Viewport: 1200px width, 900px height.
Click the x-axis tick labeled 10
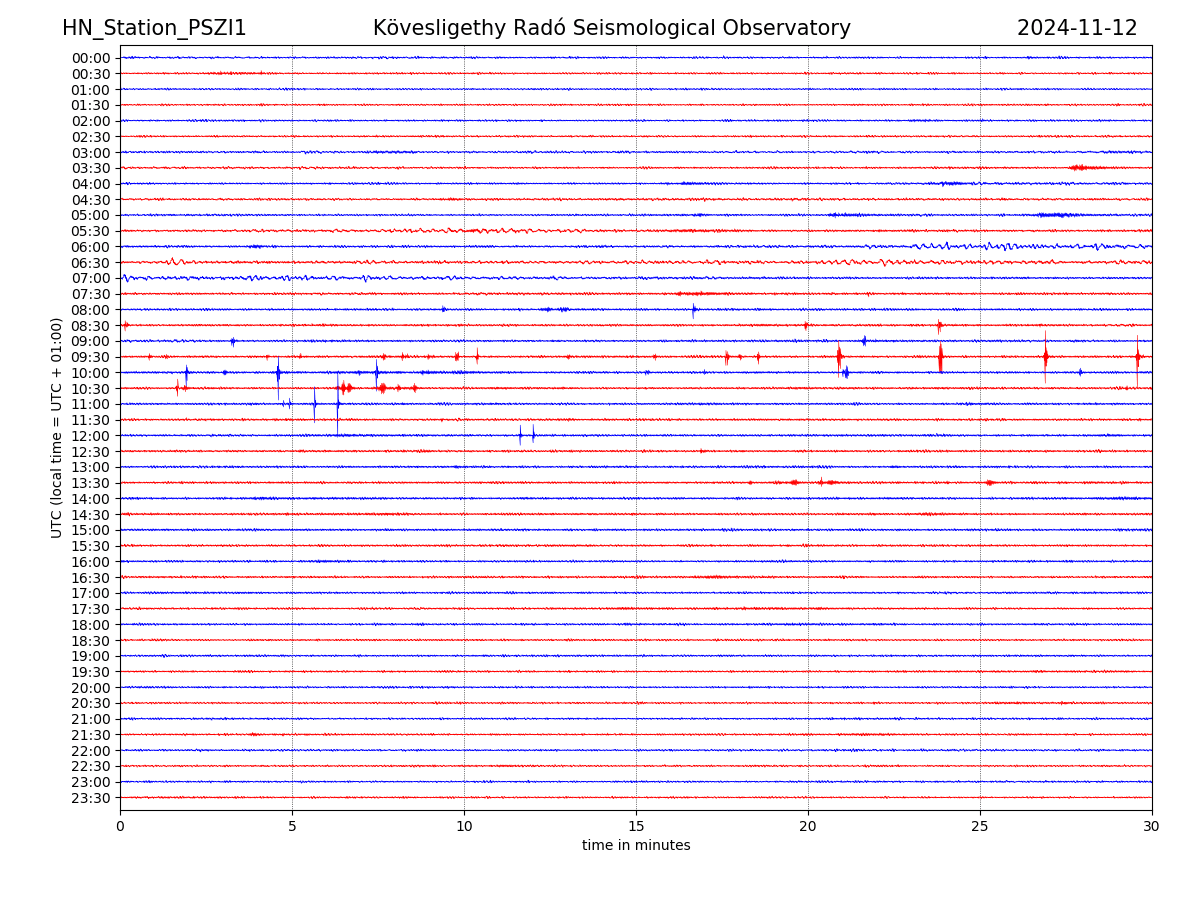click(x=464, y=827)
